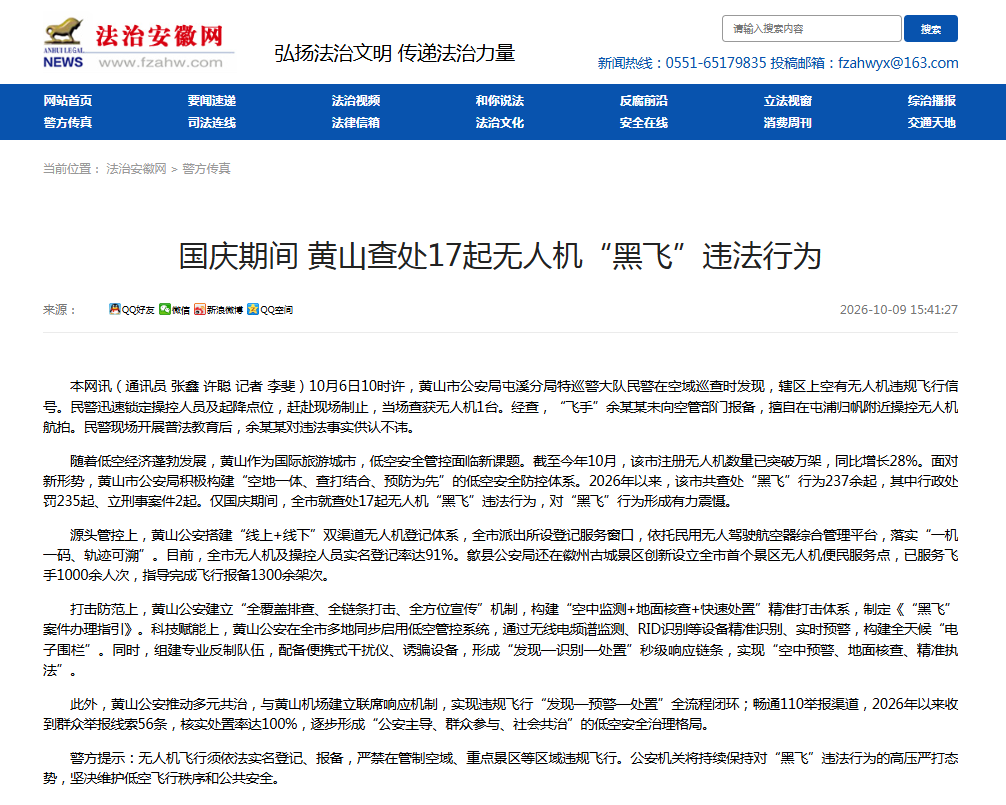Click the 法治安徽网 site logo
Image resolution: width=1006 pixels, height=805 pixels.
[x=138, y=44]
